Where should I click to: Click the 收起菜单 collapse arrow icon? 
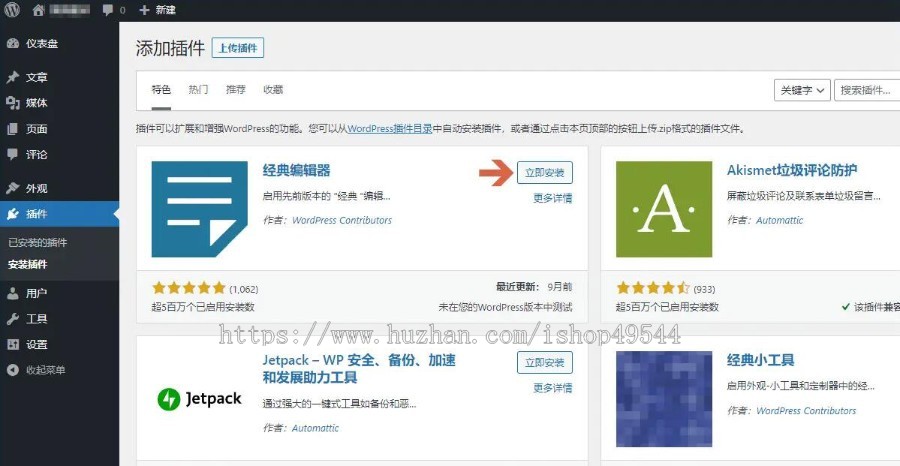13,370
